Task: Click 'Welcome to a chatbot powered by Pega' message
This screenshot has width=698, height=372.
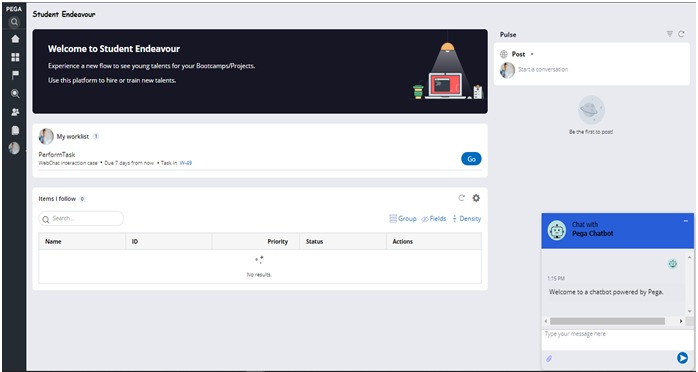Action: [x=606, y=292]
